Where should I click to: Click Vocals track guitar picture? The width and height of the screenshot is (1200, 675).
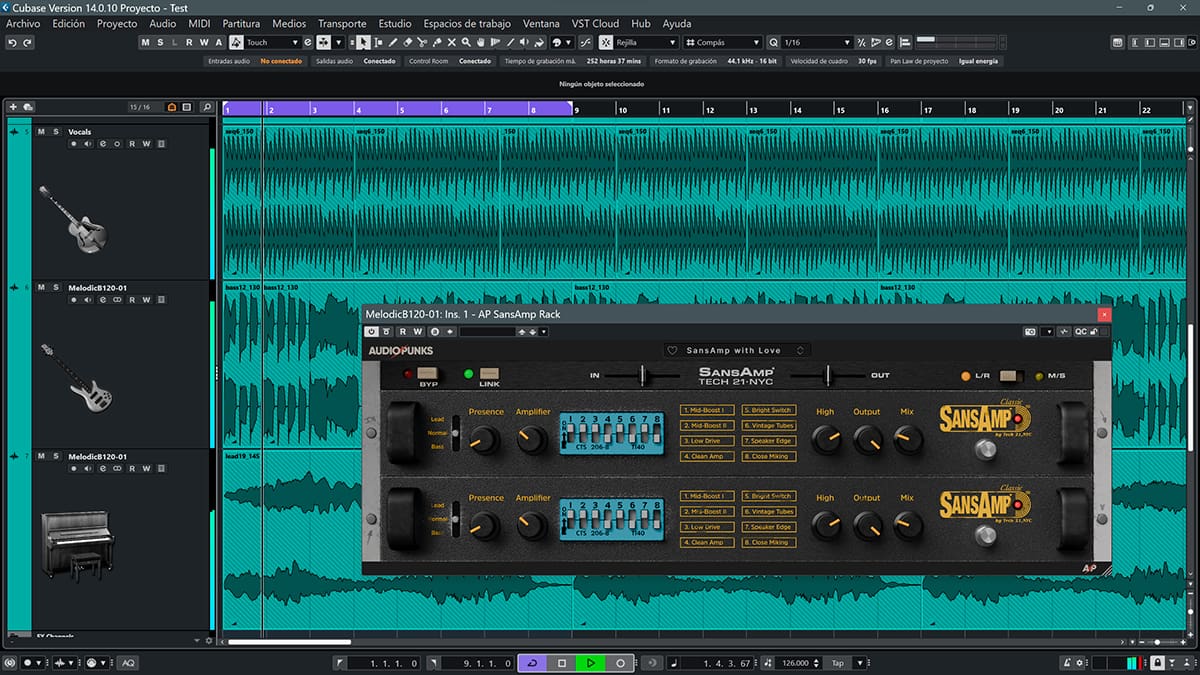tap(72, 218)
